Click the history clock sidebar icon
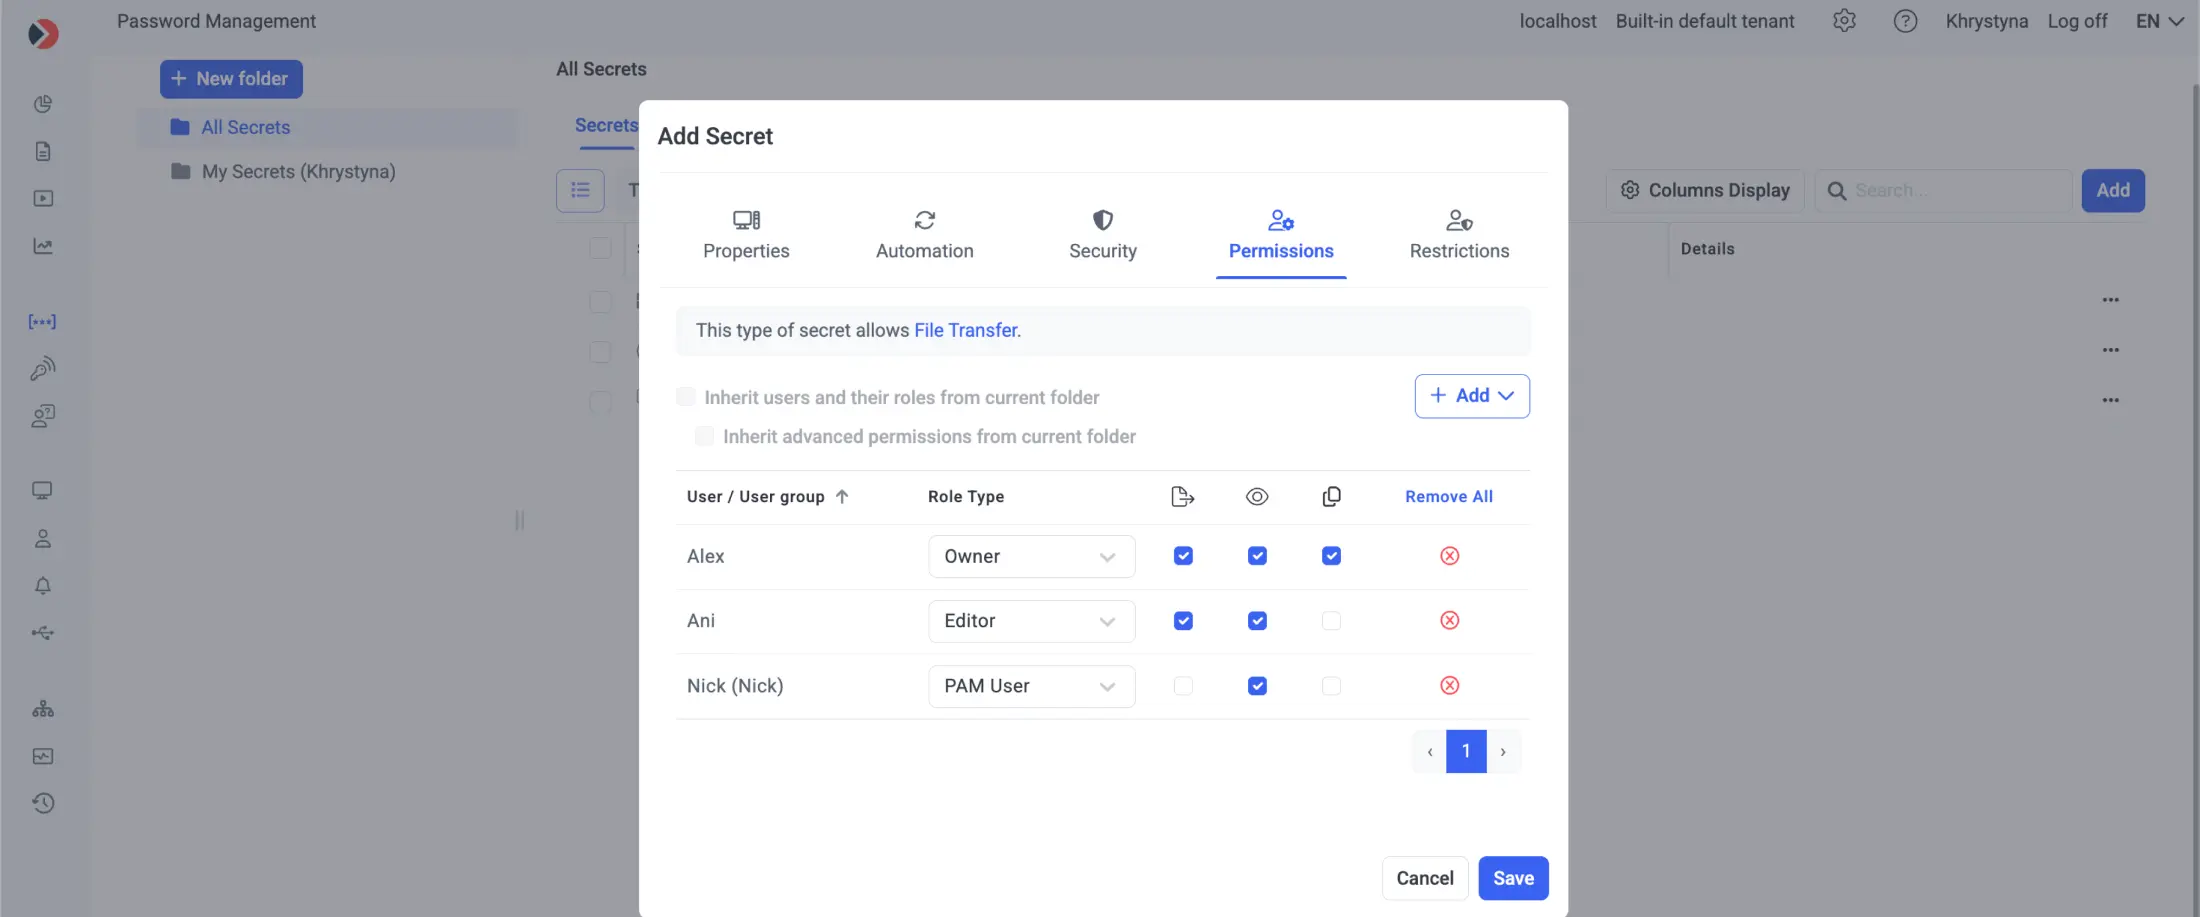2200x917 pixels. click(x=42, y=803)
